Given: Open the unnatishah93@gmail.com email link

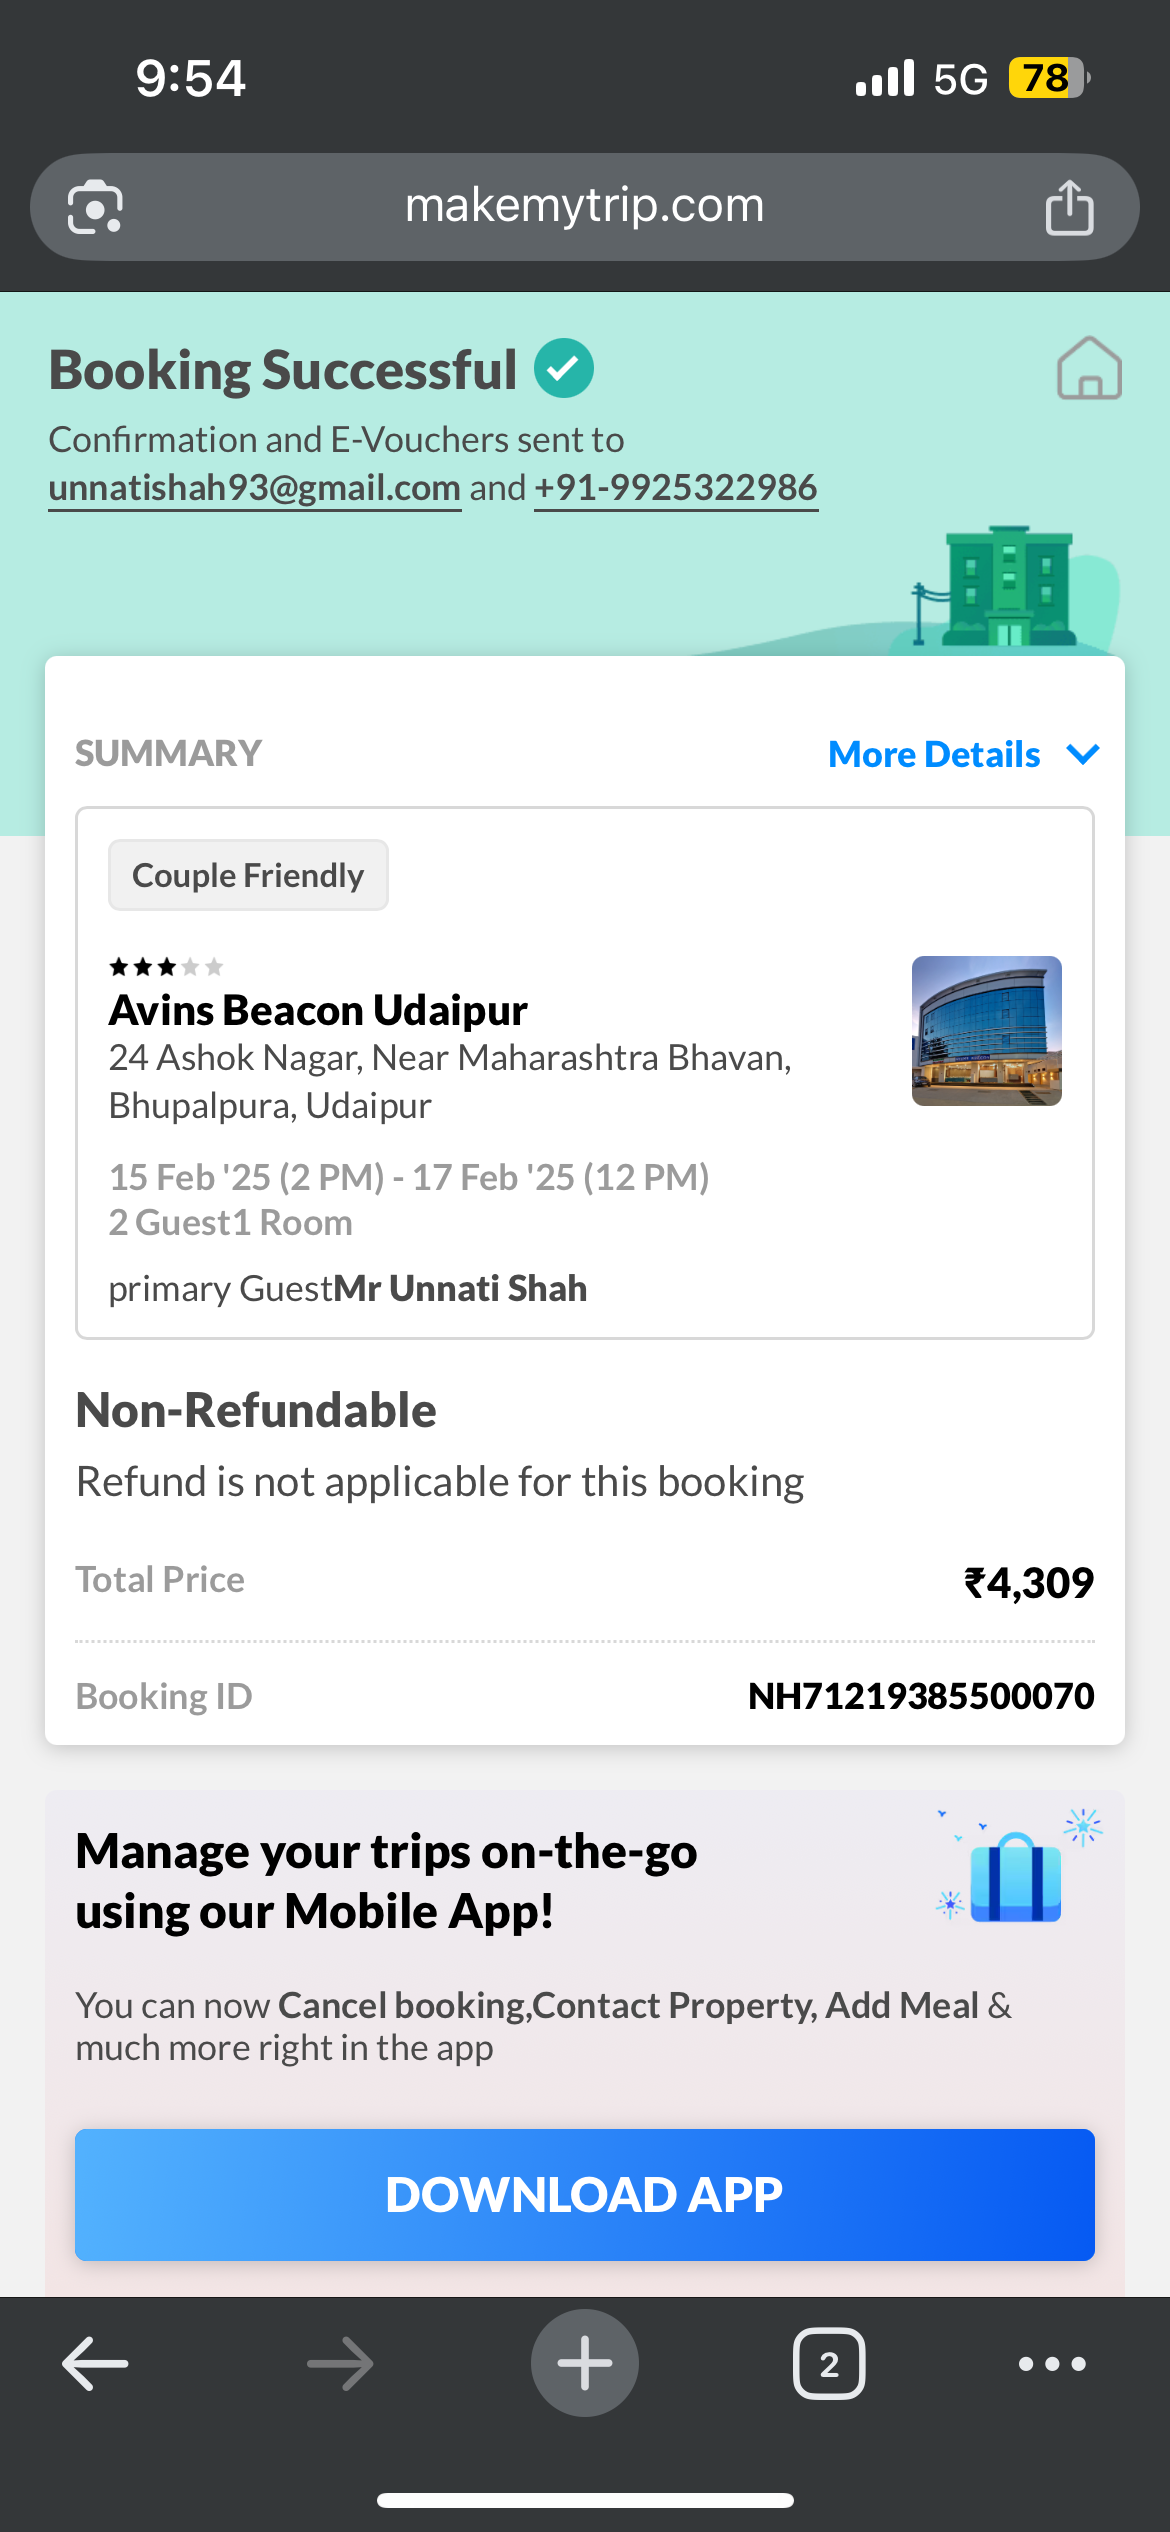Looking at the screenshot, I should click(255, 488).
